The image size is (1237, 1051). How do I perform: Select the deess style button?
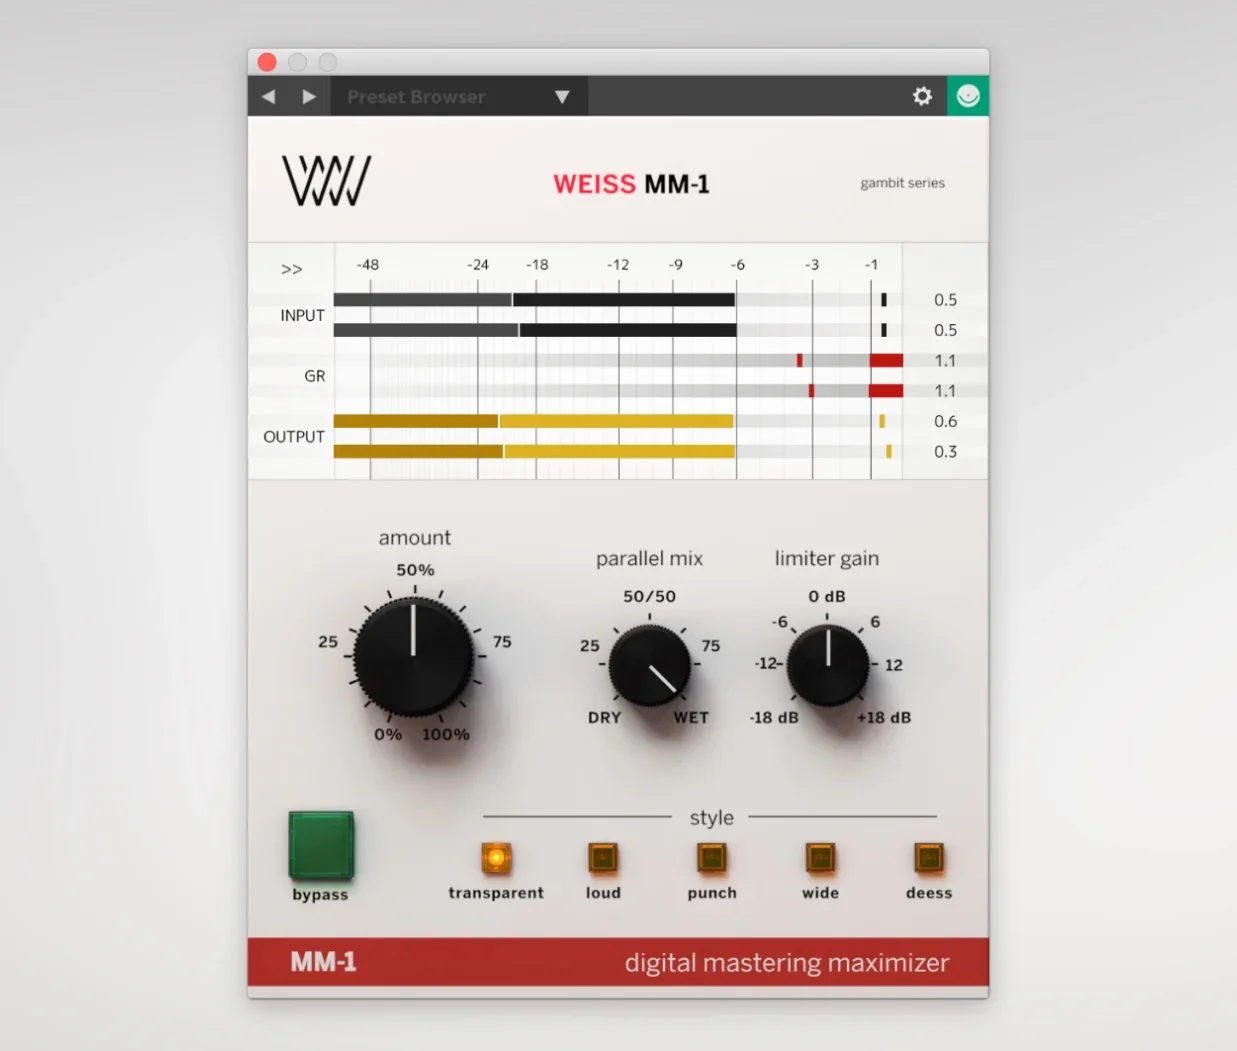pyautogui.click(x=928, y=858)
